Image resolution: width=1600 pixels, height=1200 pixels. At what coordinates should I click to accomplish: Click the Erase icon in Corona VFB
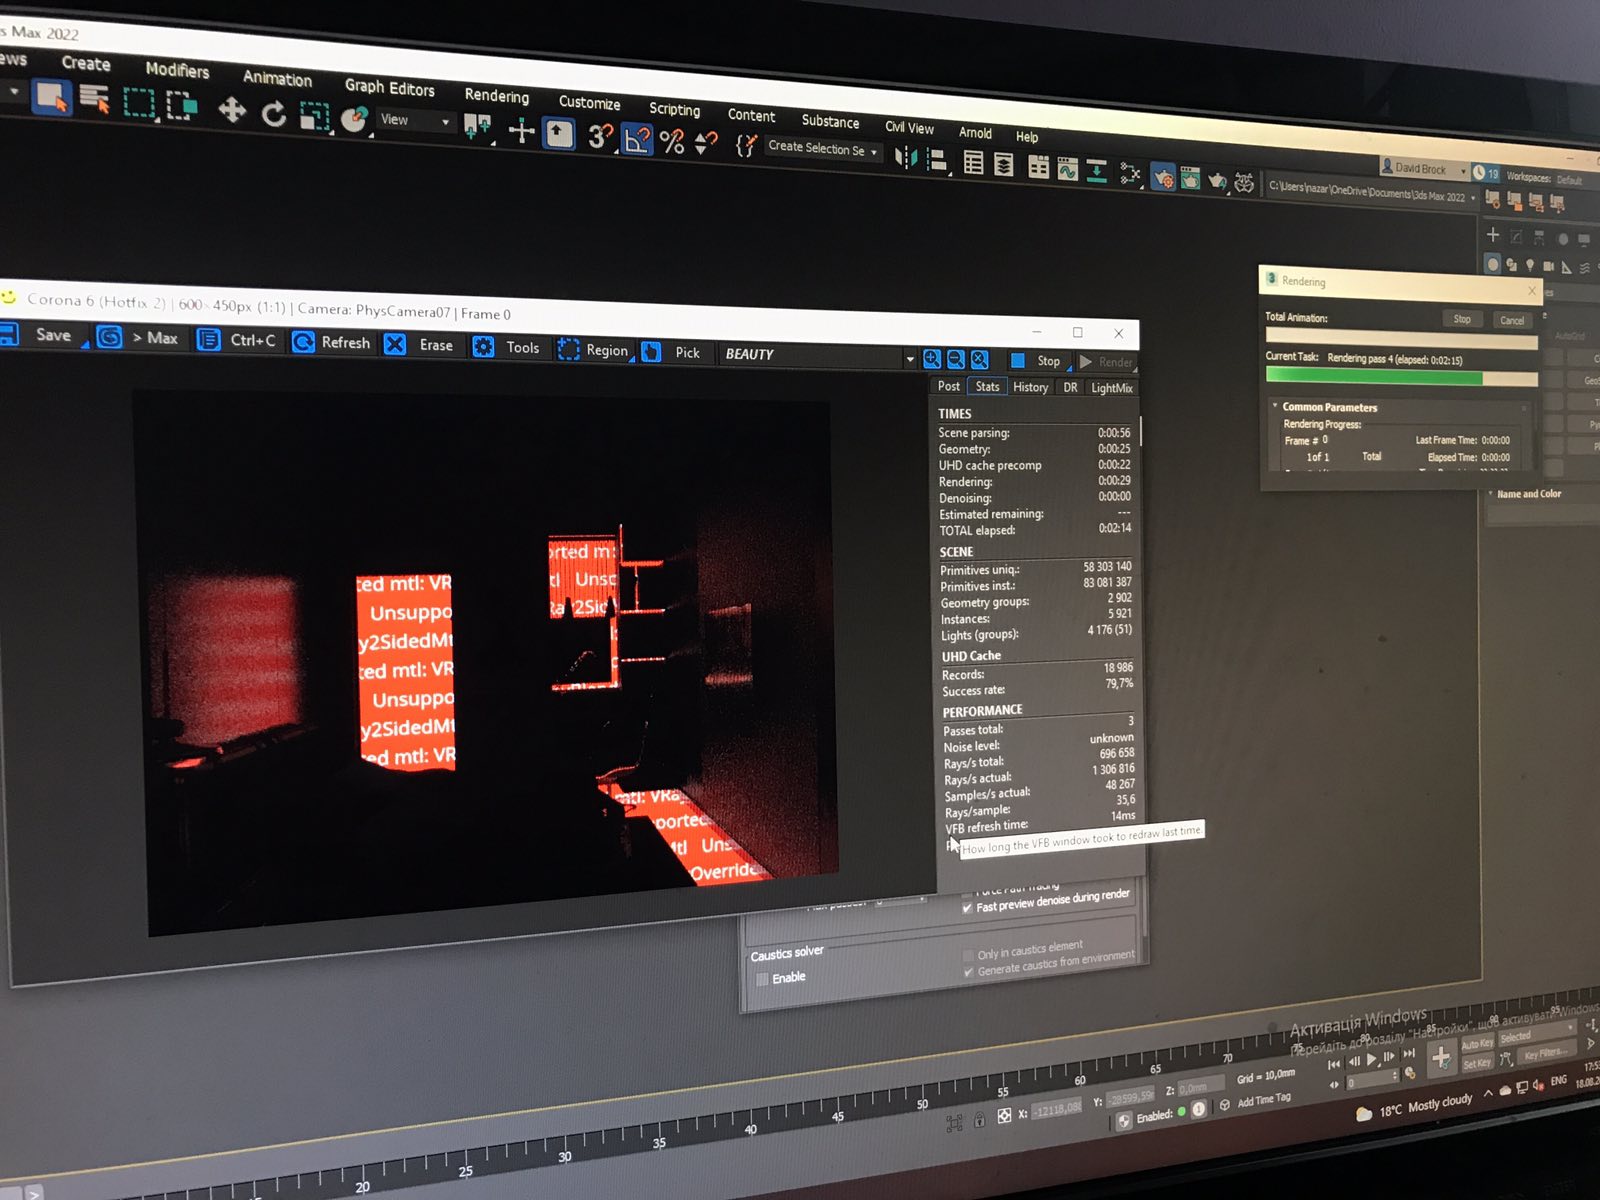tap(395, 344)
